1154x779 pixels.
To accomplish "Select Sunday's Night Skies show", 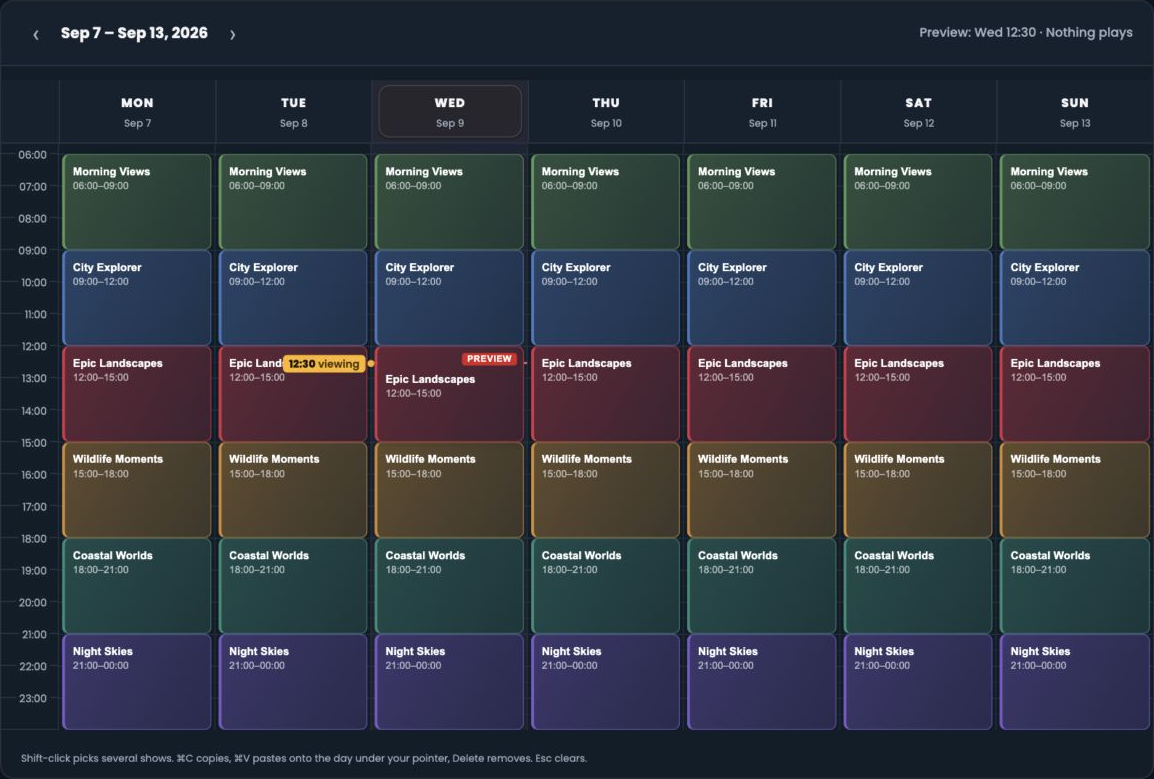I will click(1075, 682).
